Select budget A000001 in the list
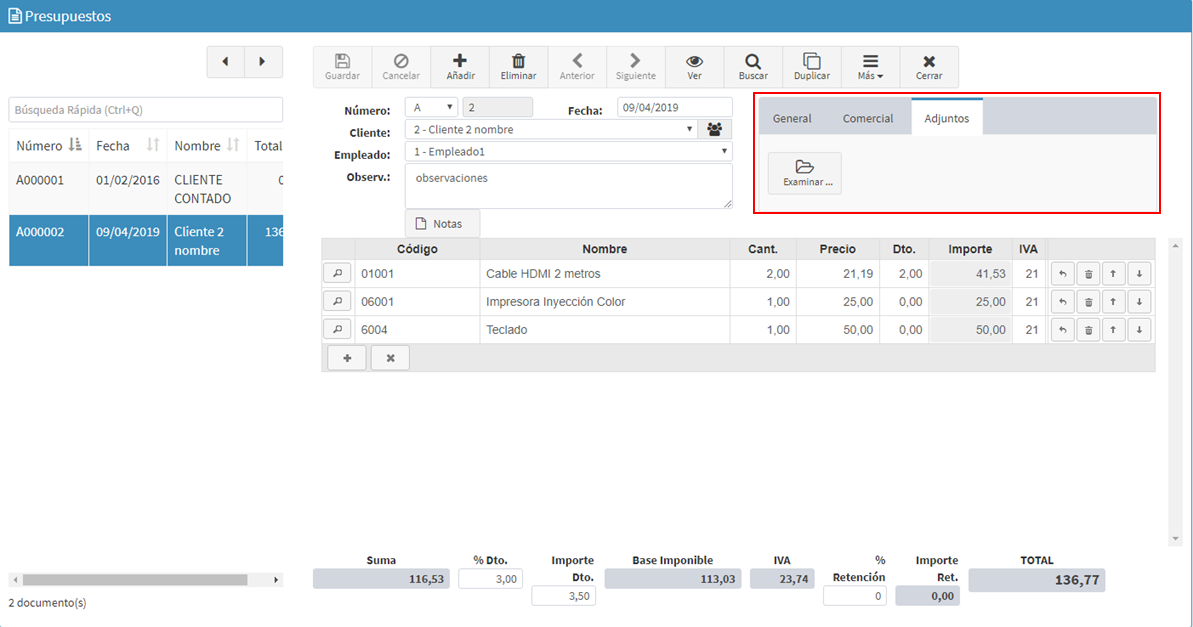1193x627 pixels. click(145, 189)
